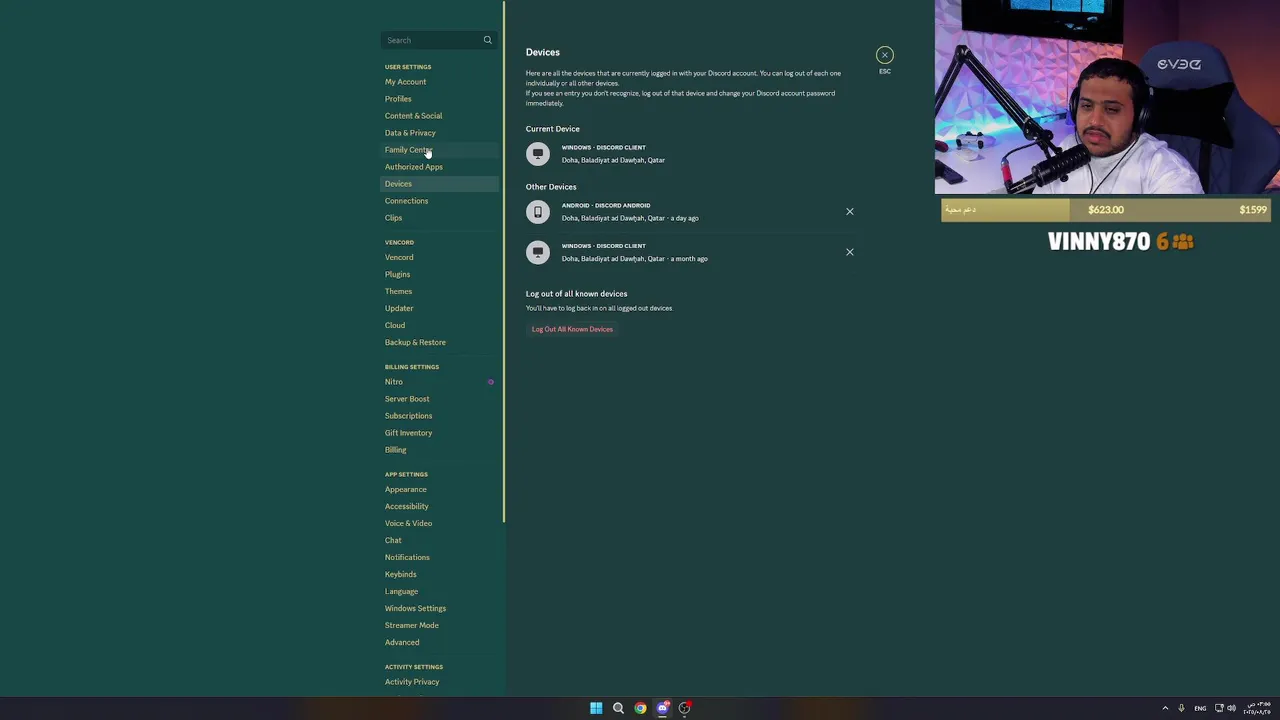Switch ENG input language
Screen dimensions: 1280x720
pos(1200,708)
